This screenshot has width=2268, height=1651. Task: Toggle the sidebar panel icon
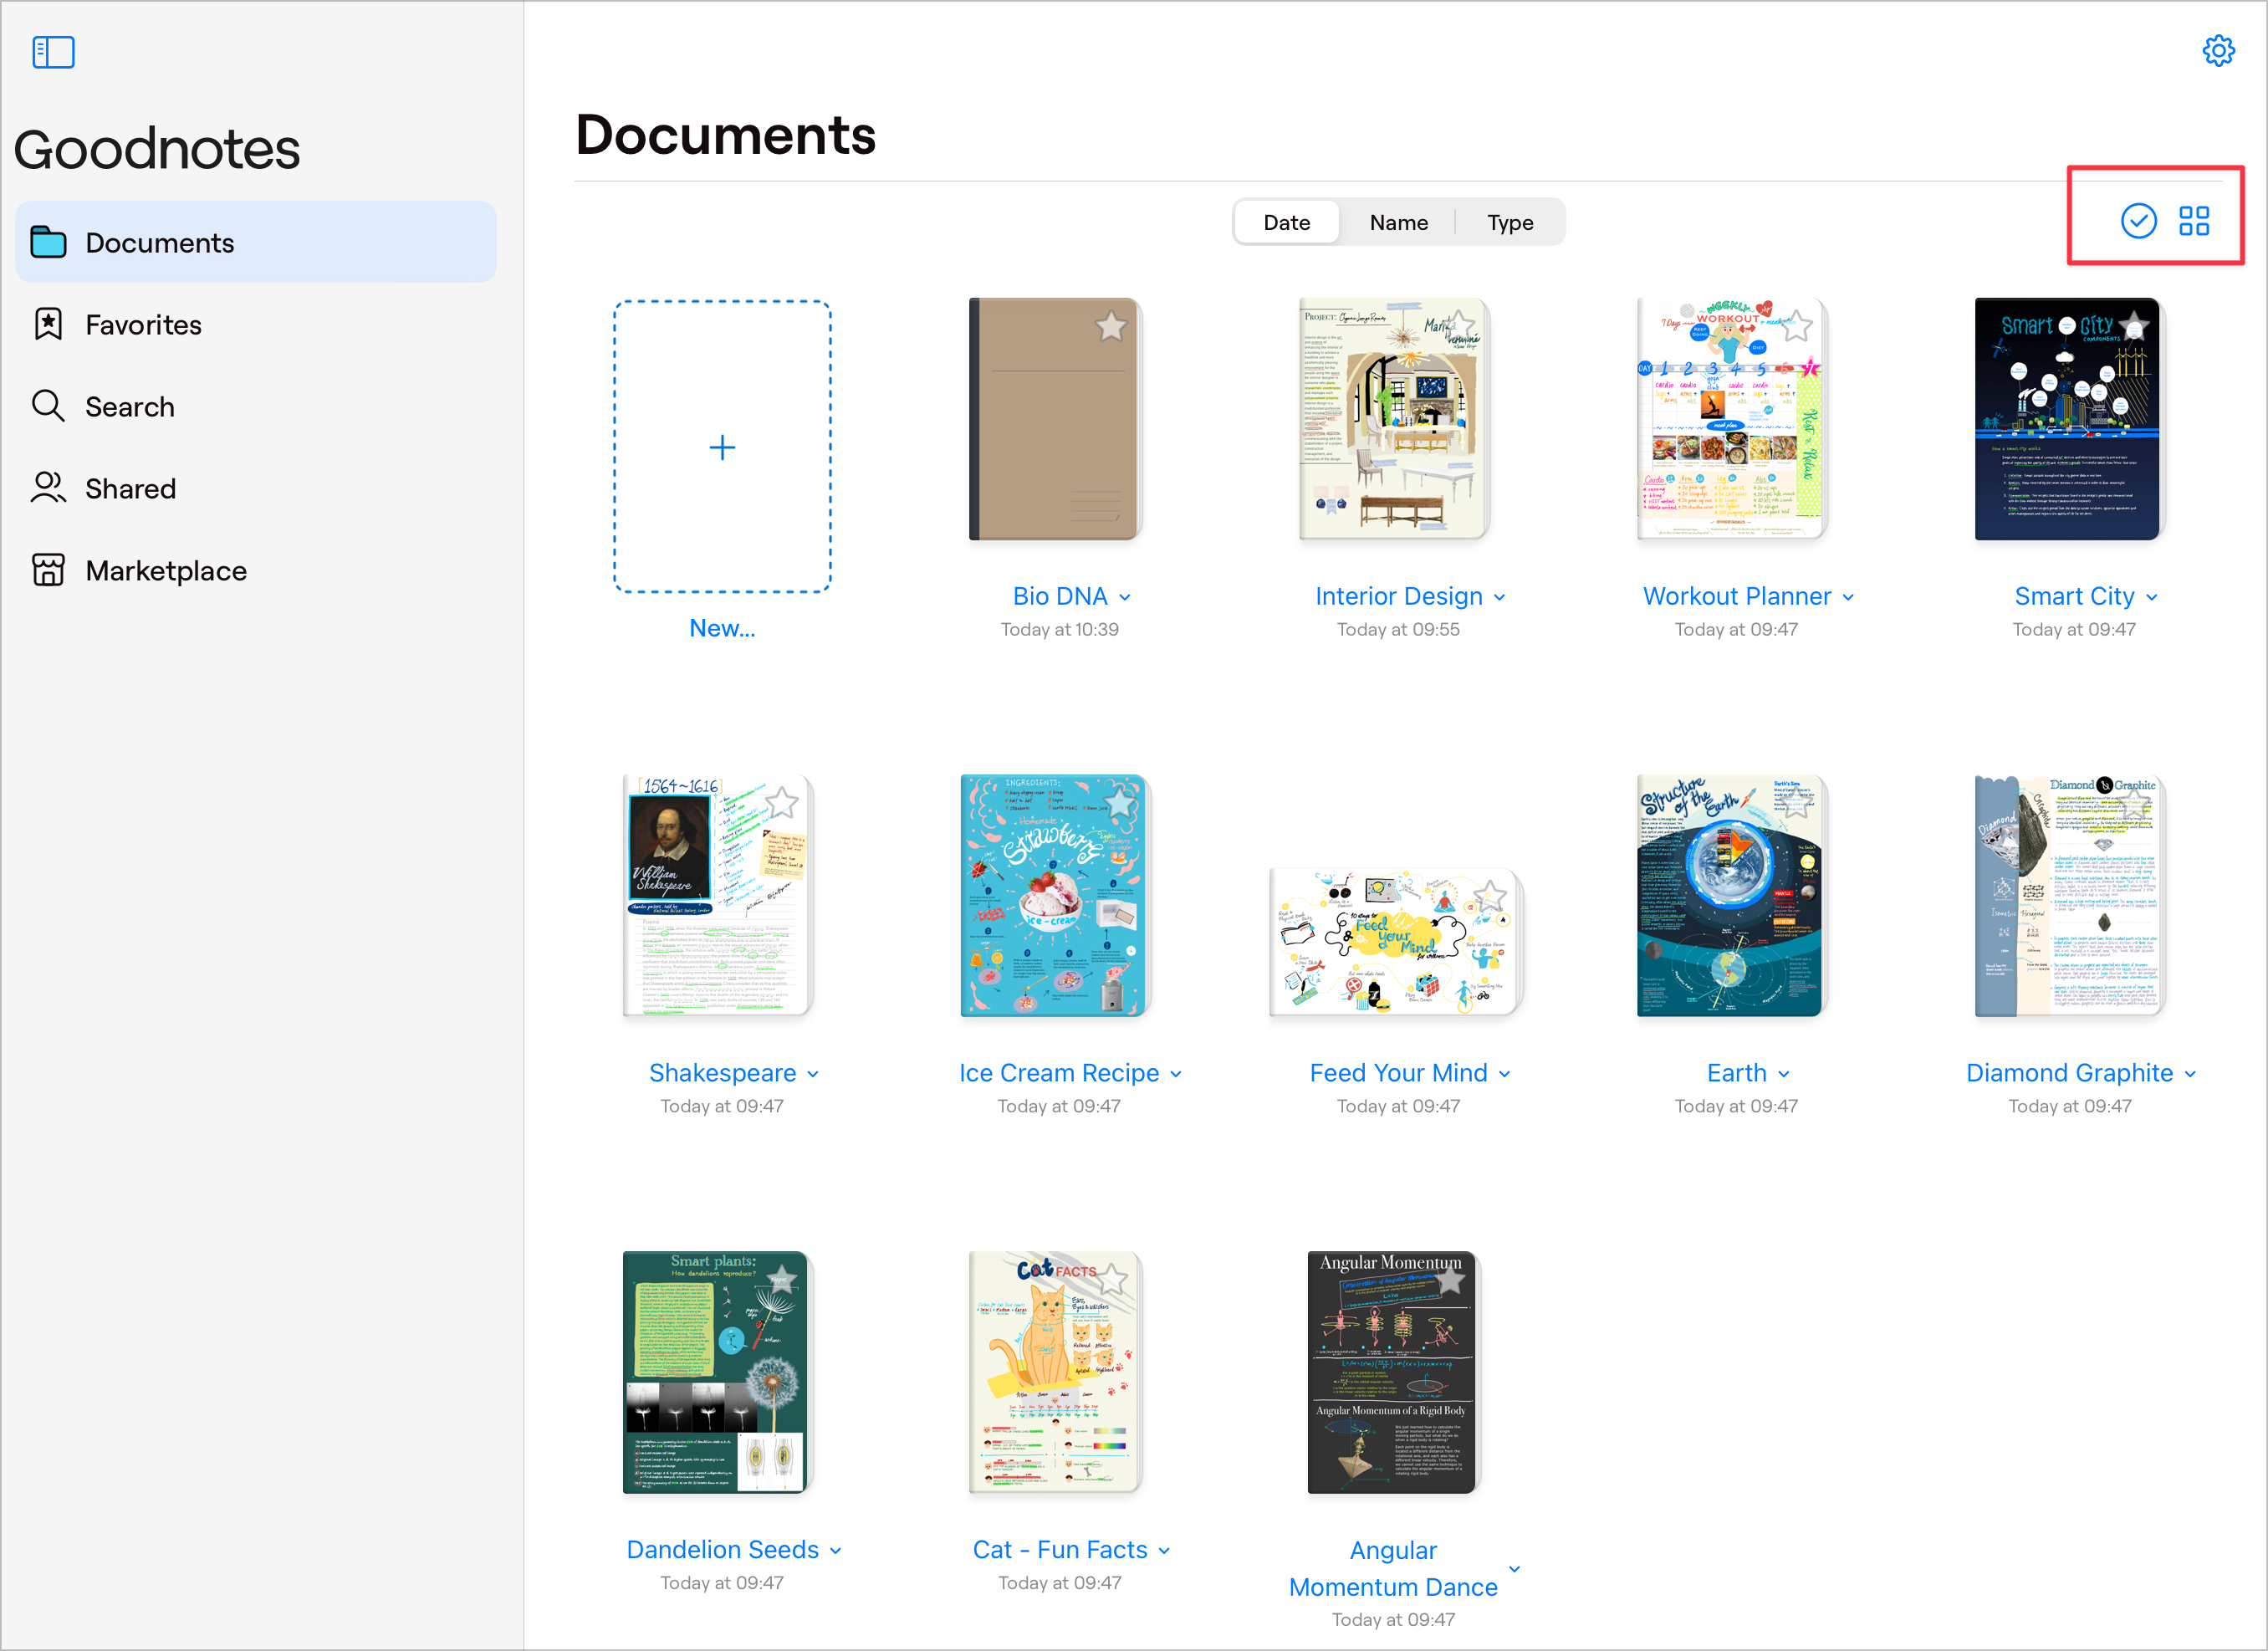pyautogui.click(x=53, y=52)
